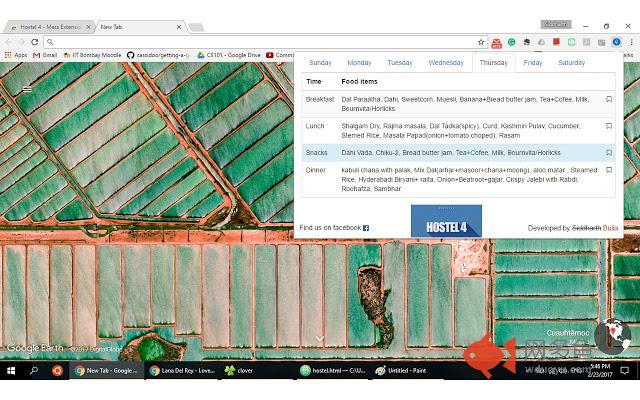Open the hamburger menu on Earth View page
Viewport: 640px width, 400px height.
coord(27,89)
